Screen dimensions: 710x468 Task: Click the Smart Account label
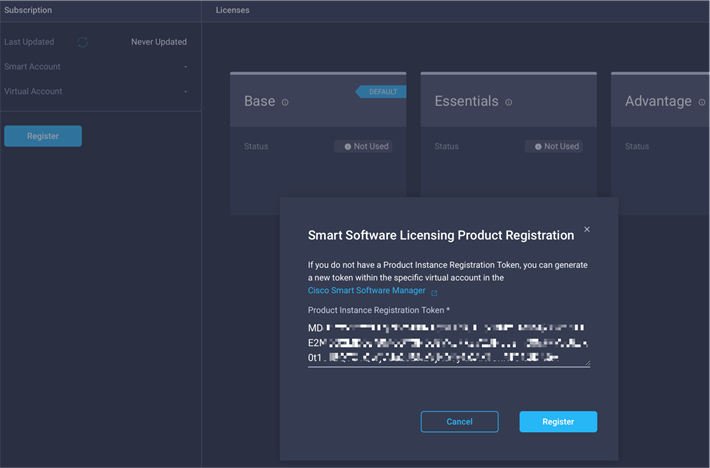[x=32, y=67]
